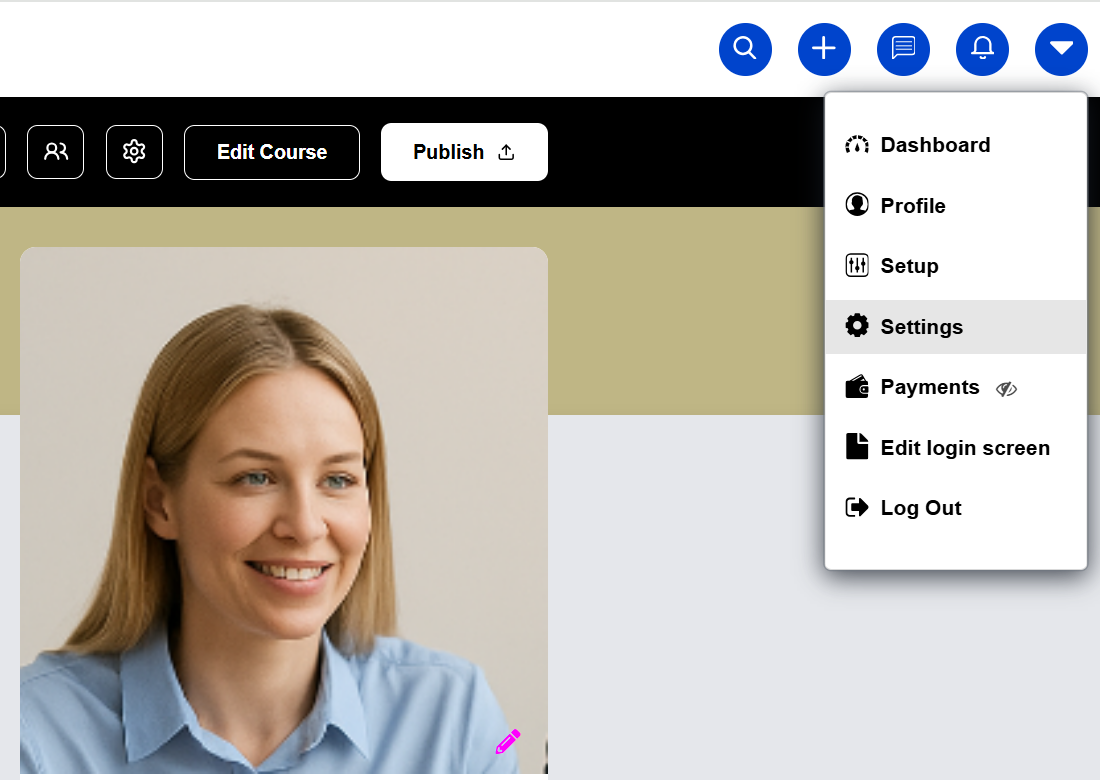Image resolution: width=1100 pixels, height=780 pixels.
Task: Click the plus create icon
Action: point(824,49)
